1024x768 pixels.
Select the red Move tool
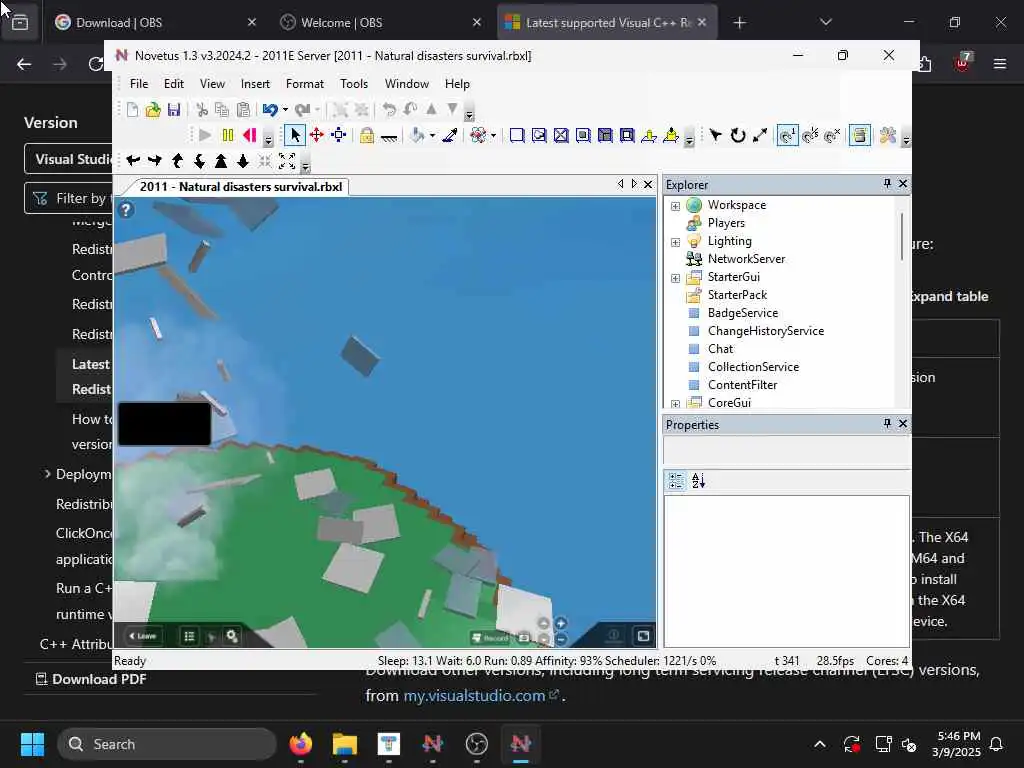[317, 135]
